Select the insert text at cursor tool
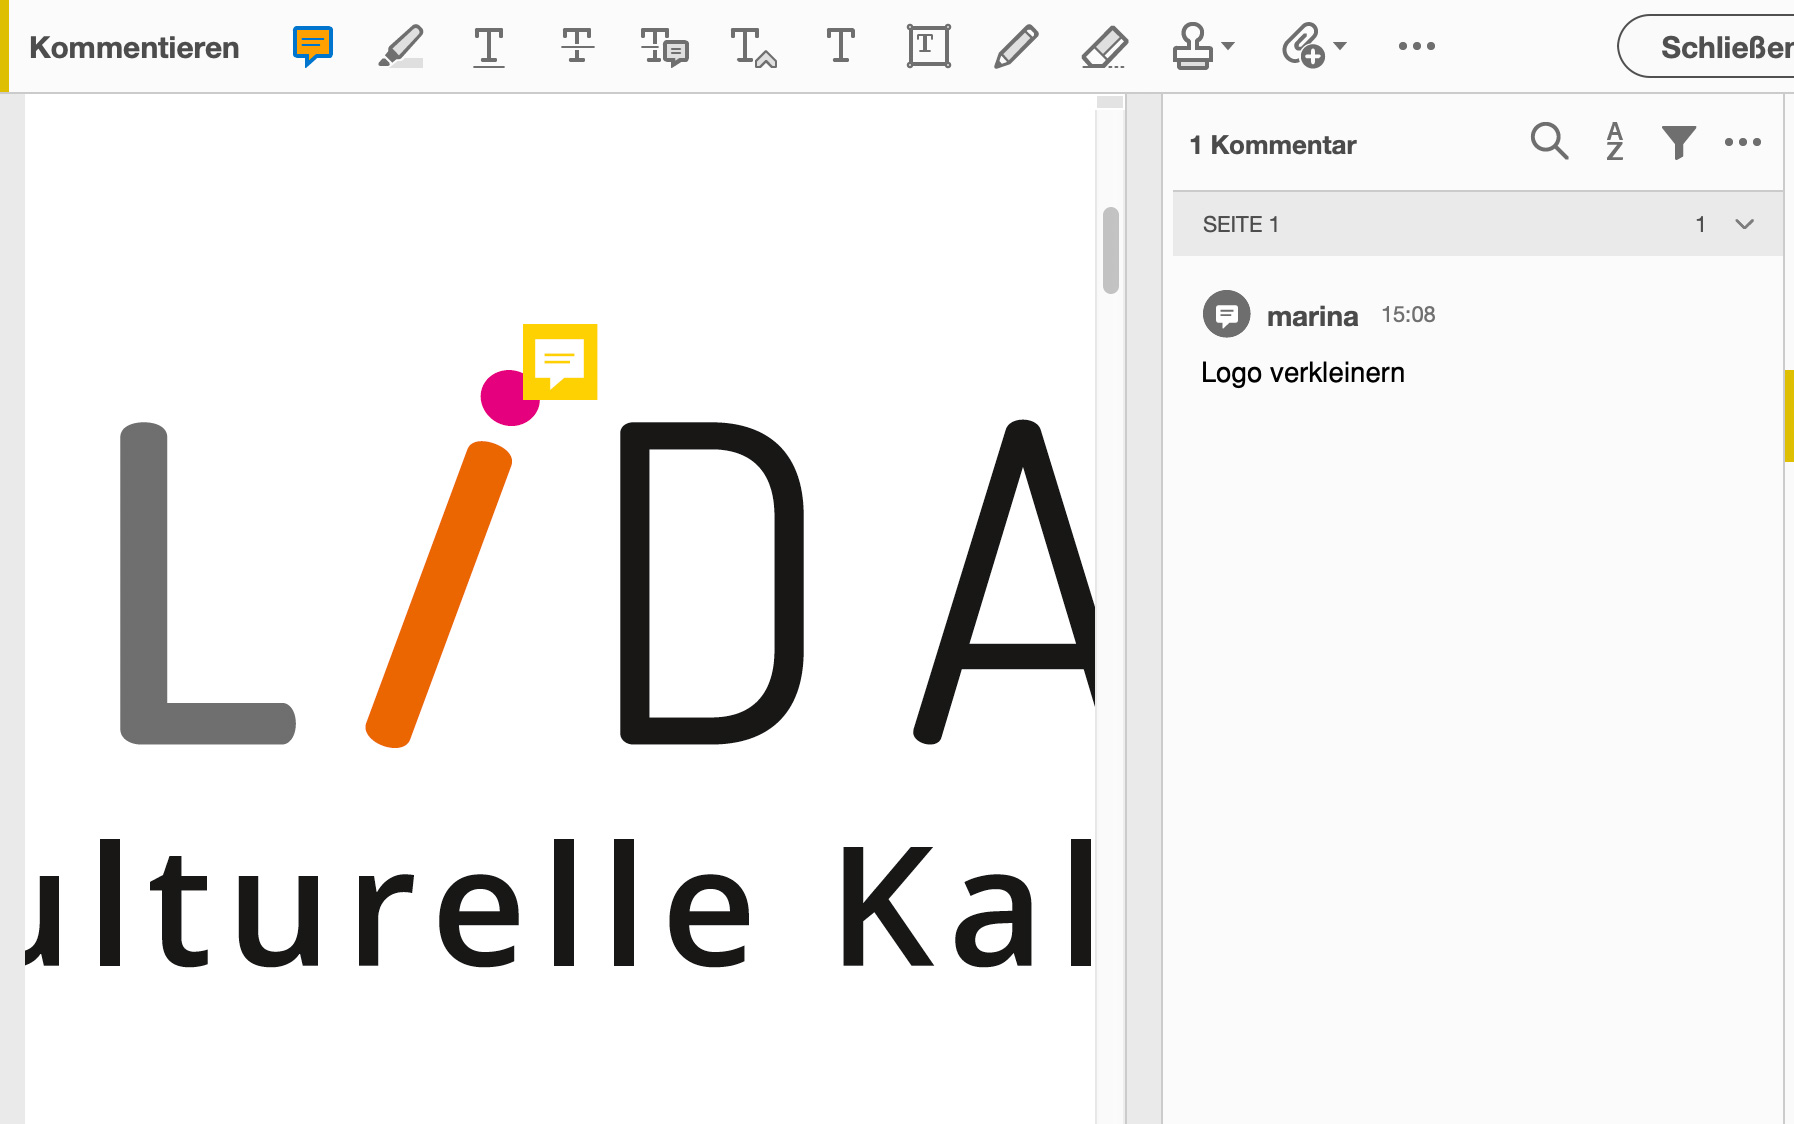The width and height of the screenshot is (1794, 1124). [752, 46]
